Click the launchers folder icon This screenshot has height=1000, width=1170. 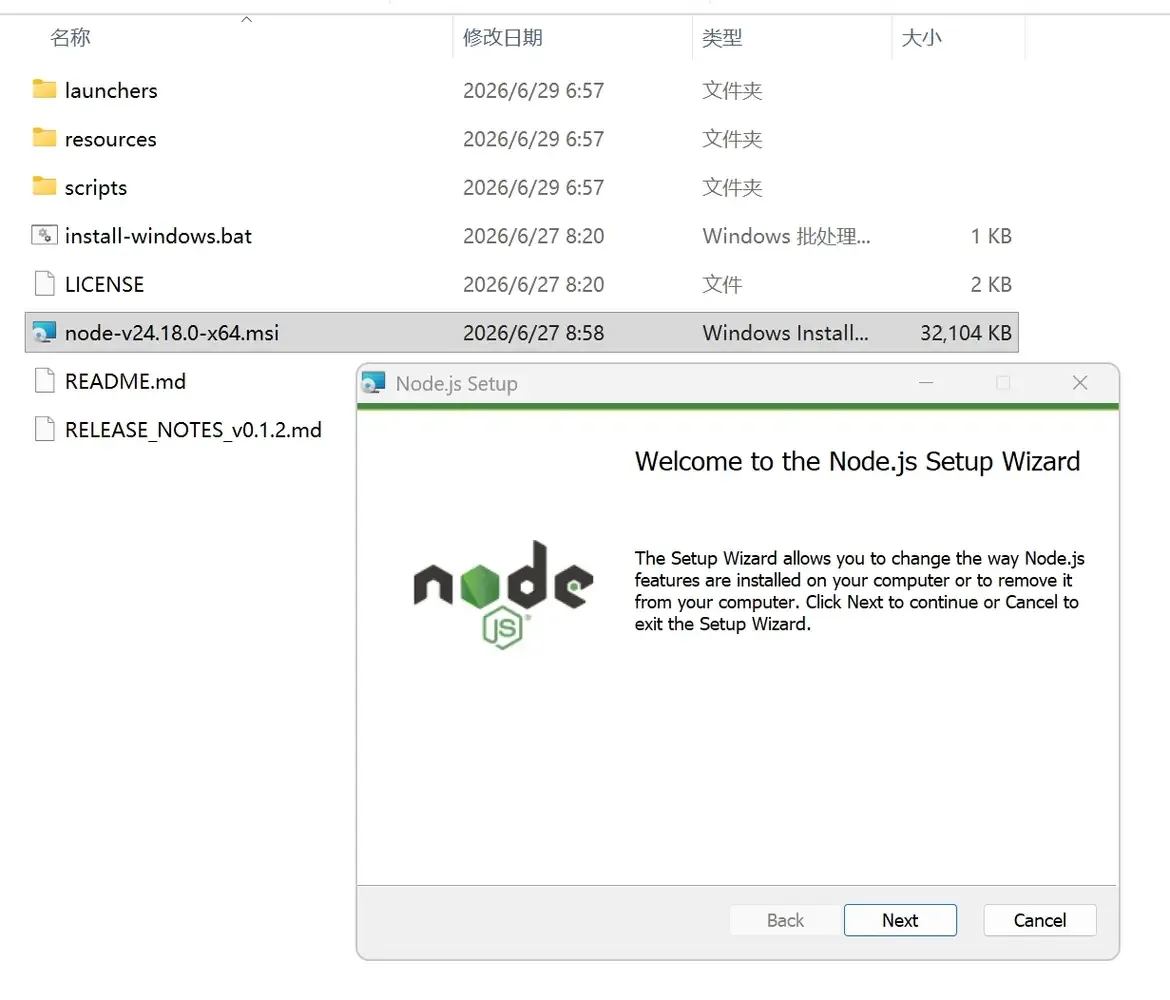point(44,90)
